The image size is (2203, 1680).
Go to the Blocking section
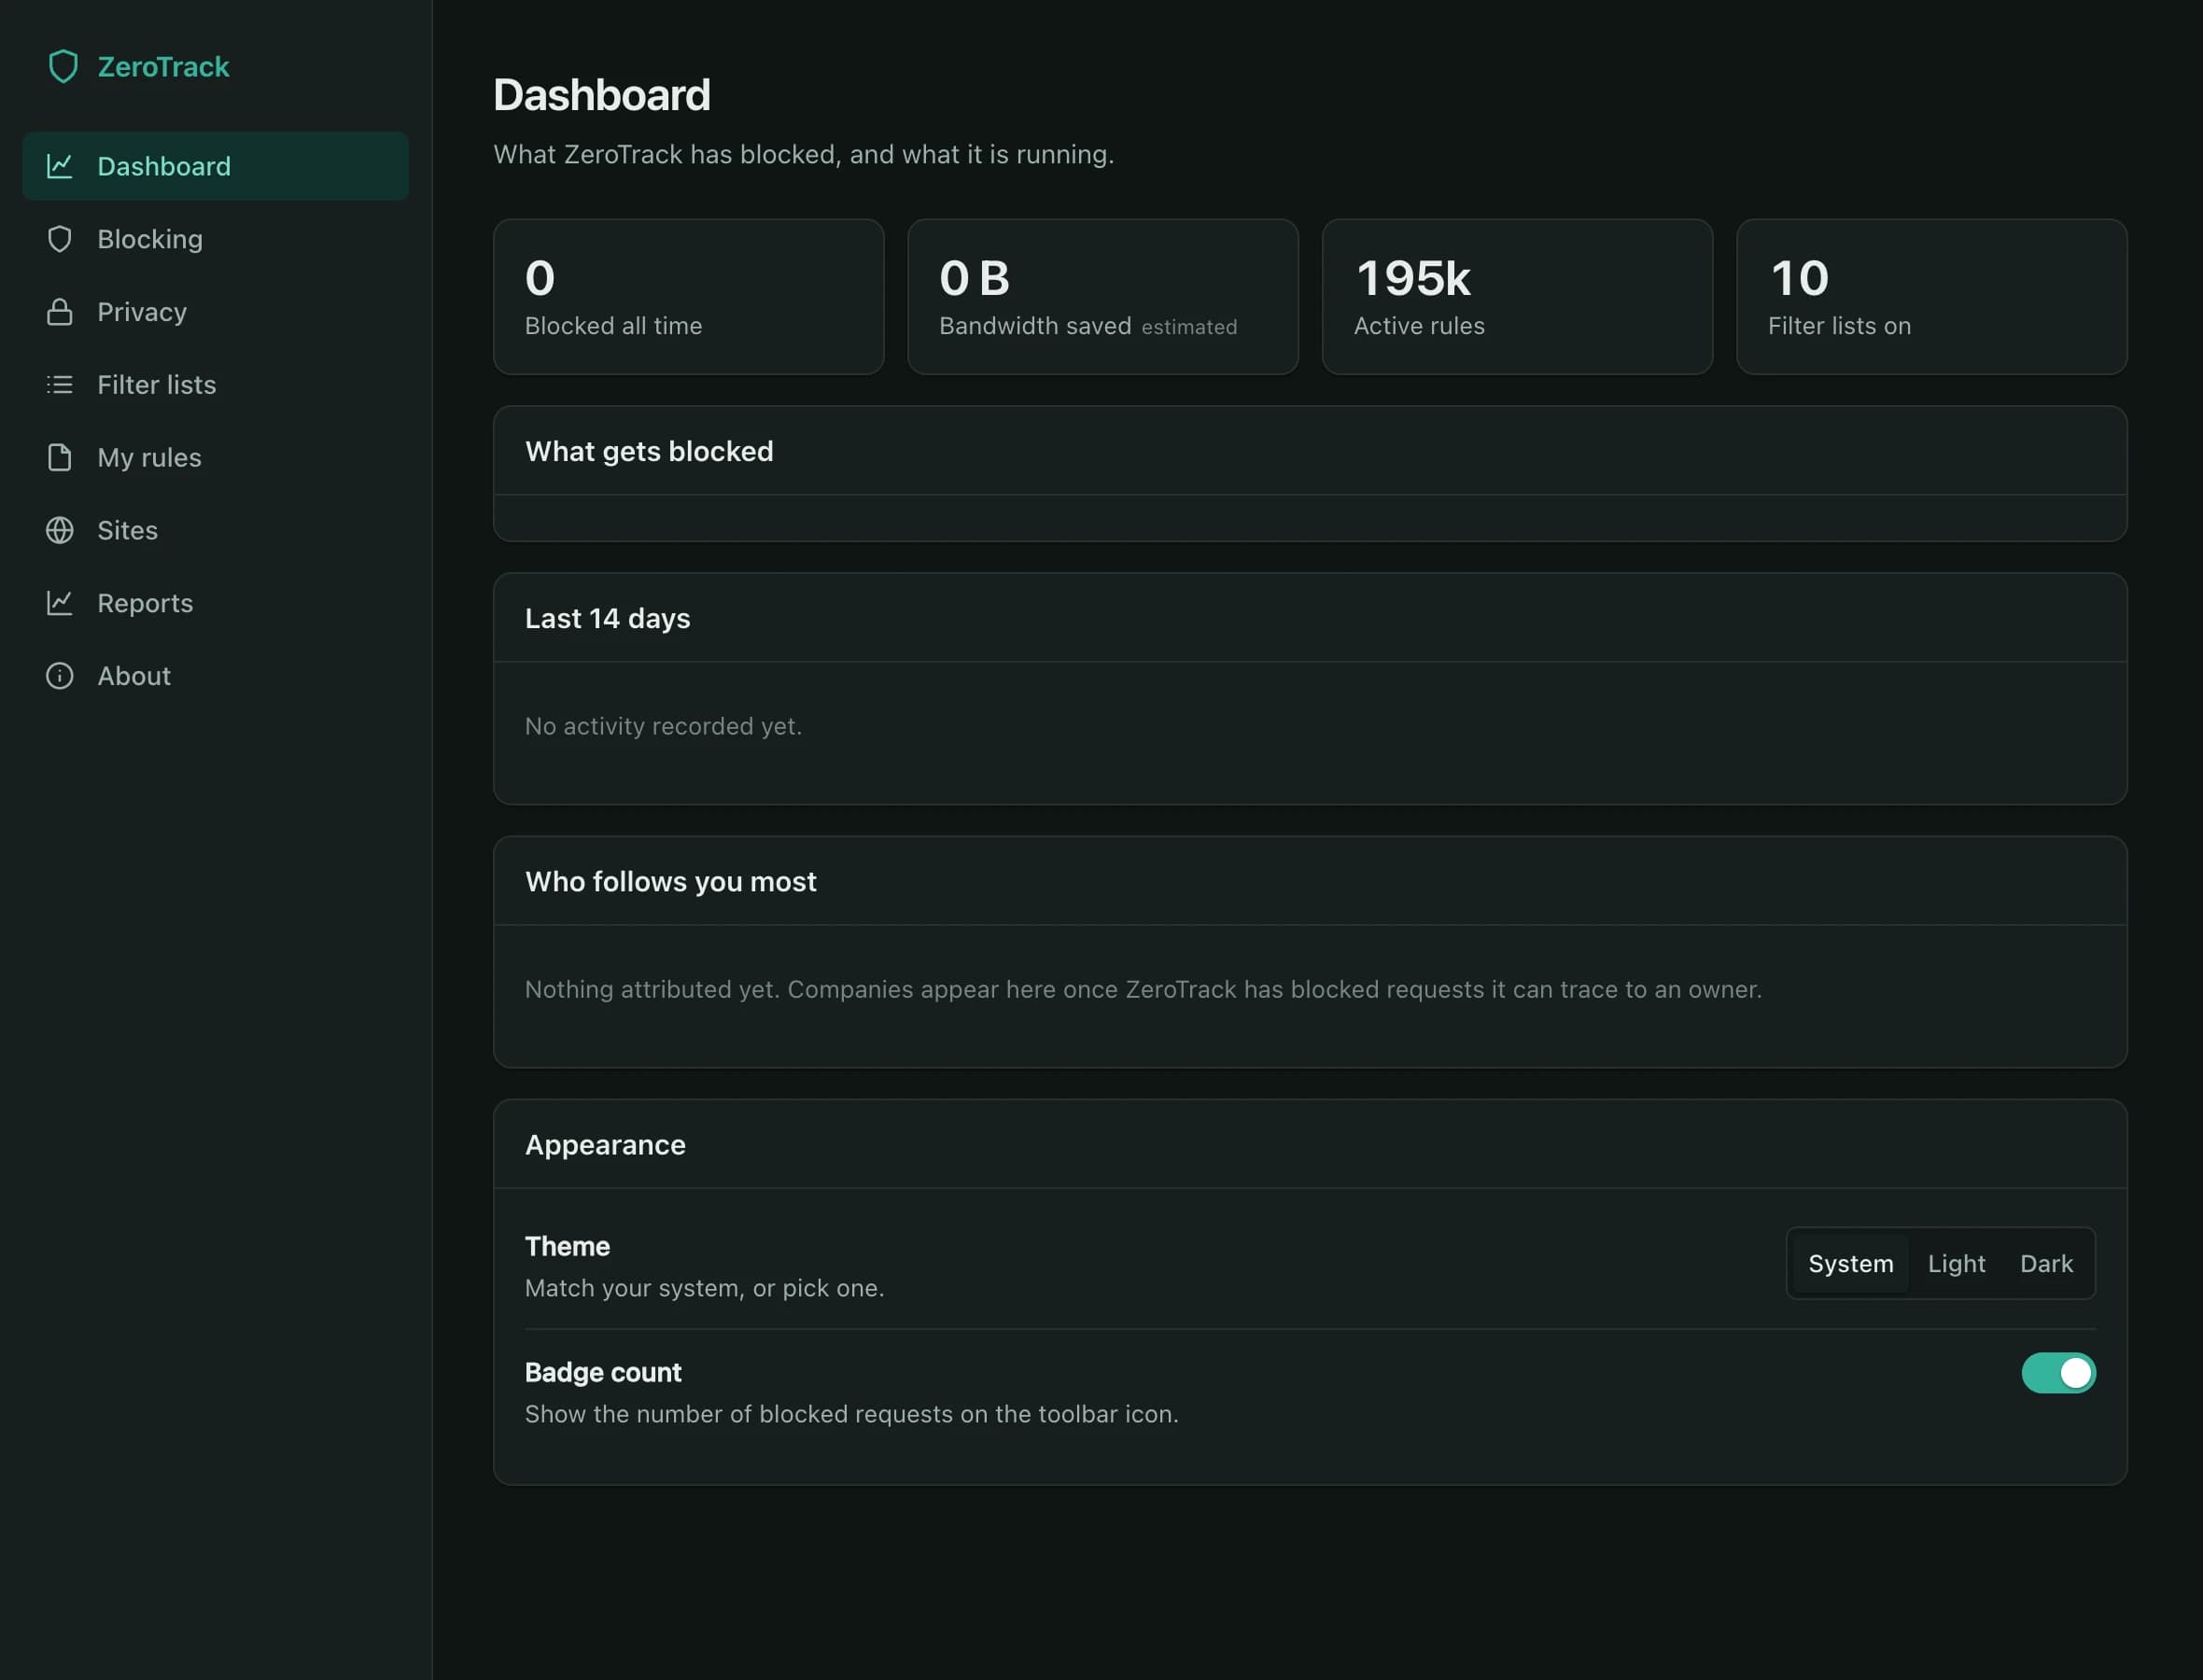[x=215, y=239]
